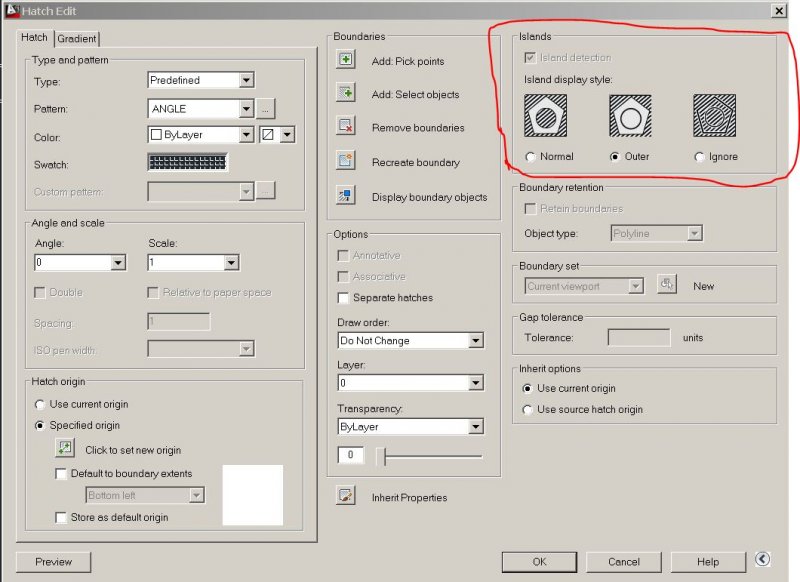This screenshot has height=582, width=800.
Task: Open the background color dropdown arrow
Action: click(x=287, y=135)
